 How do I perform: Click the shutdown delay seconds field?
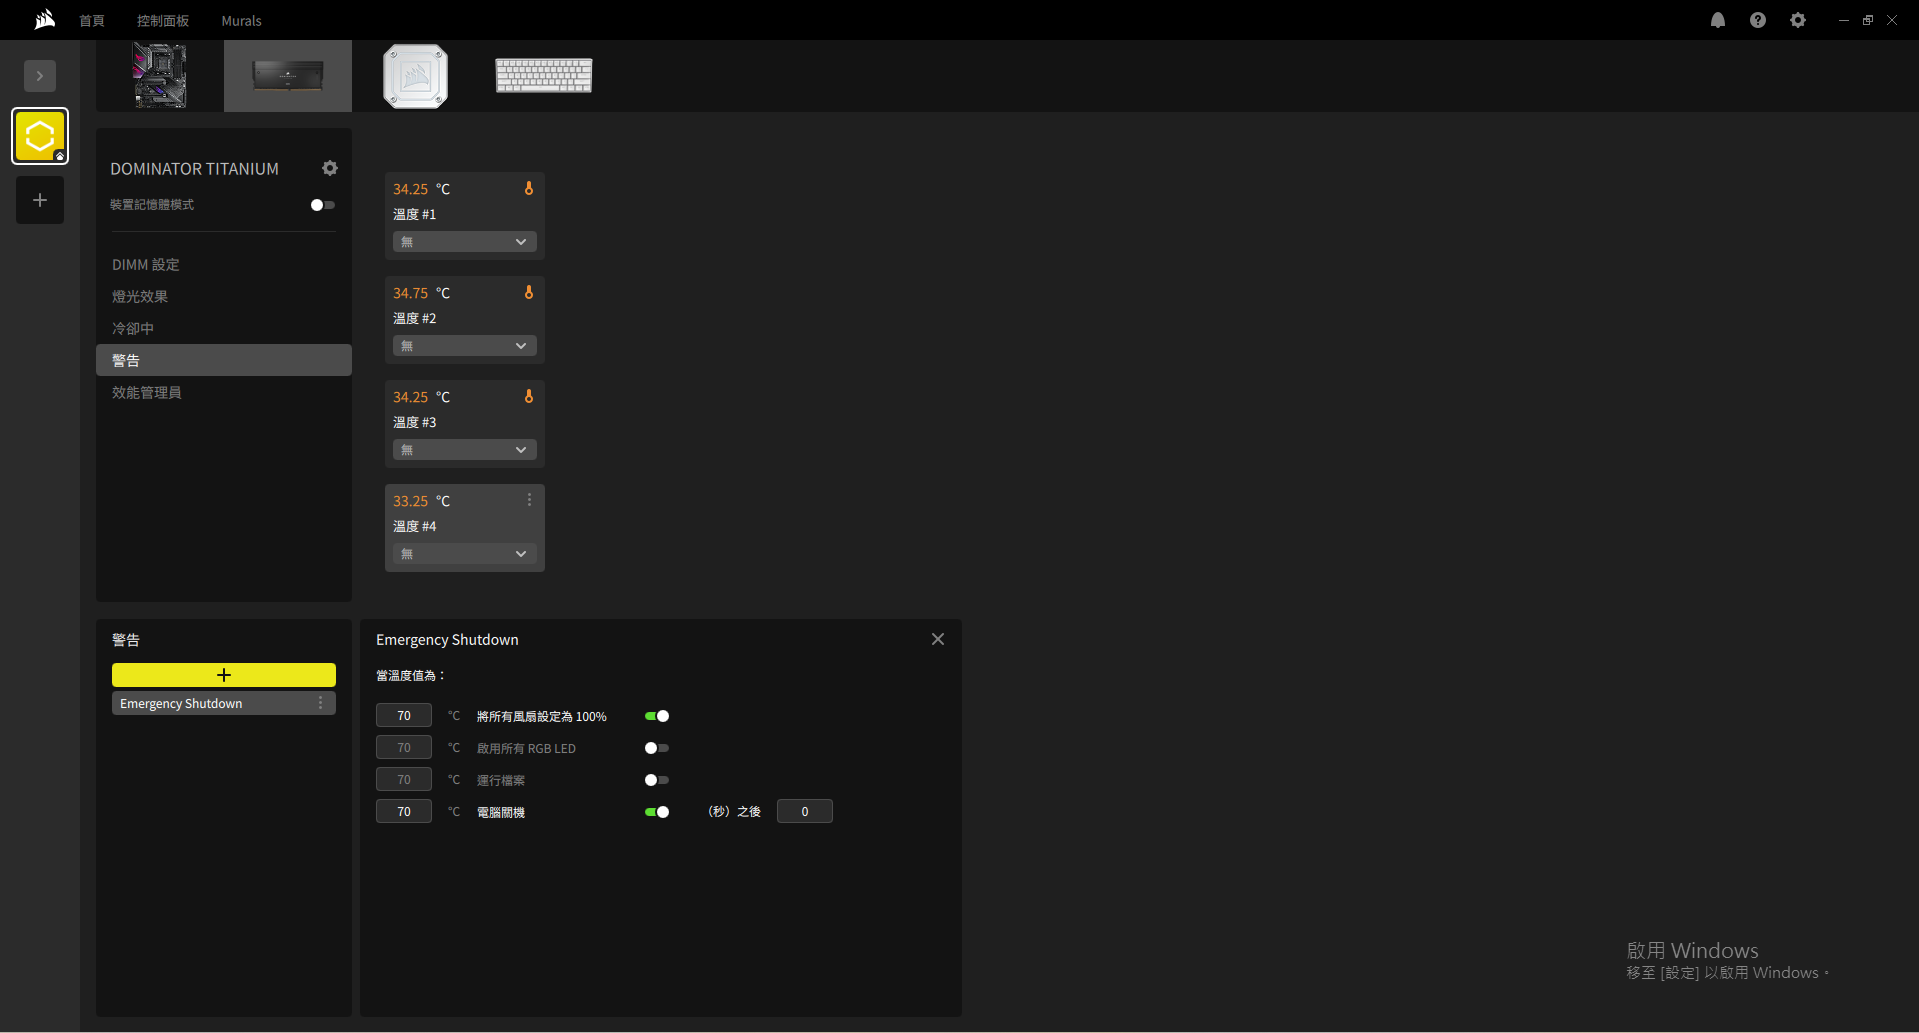tap(805, 811)
